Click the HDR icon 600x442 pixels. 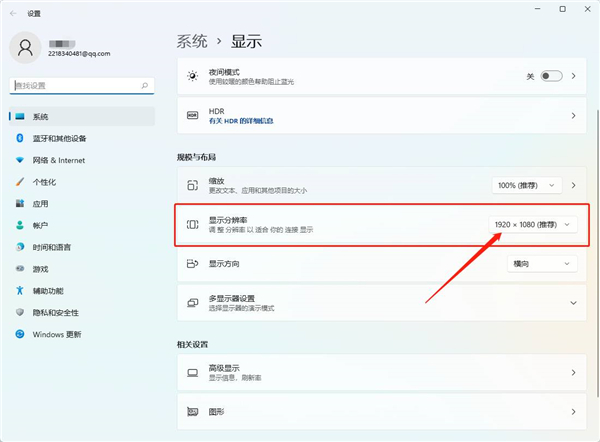(x=193, y=116)
